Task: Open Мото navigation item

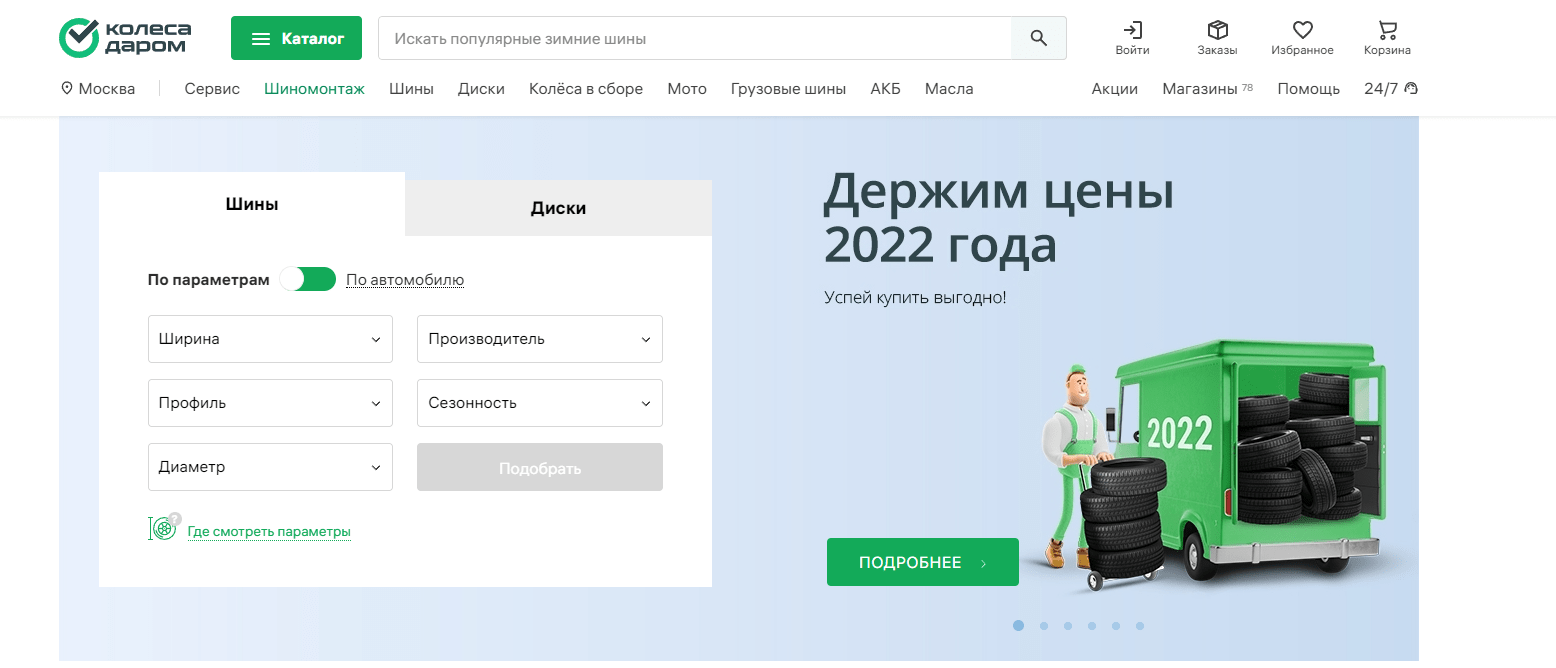Action: click(687, 88)
